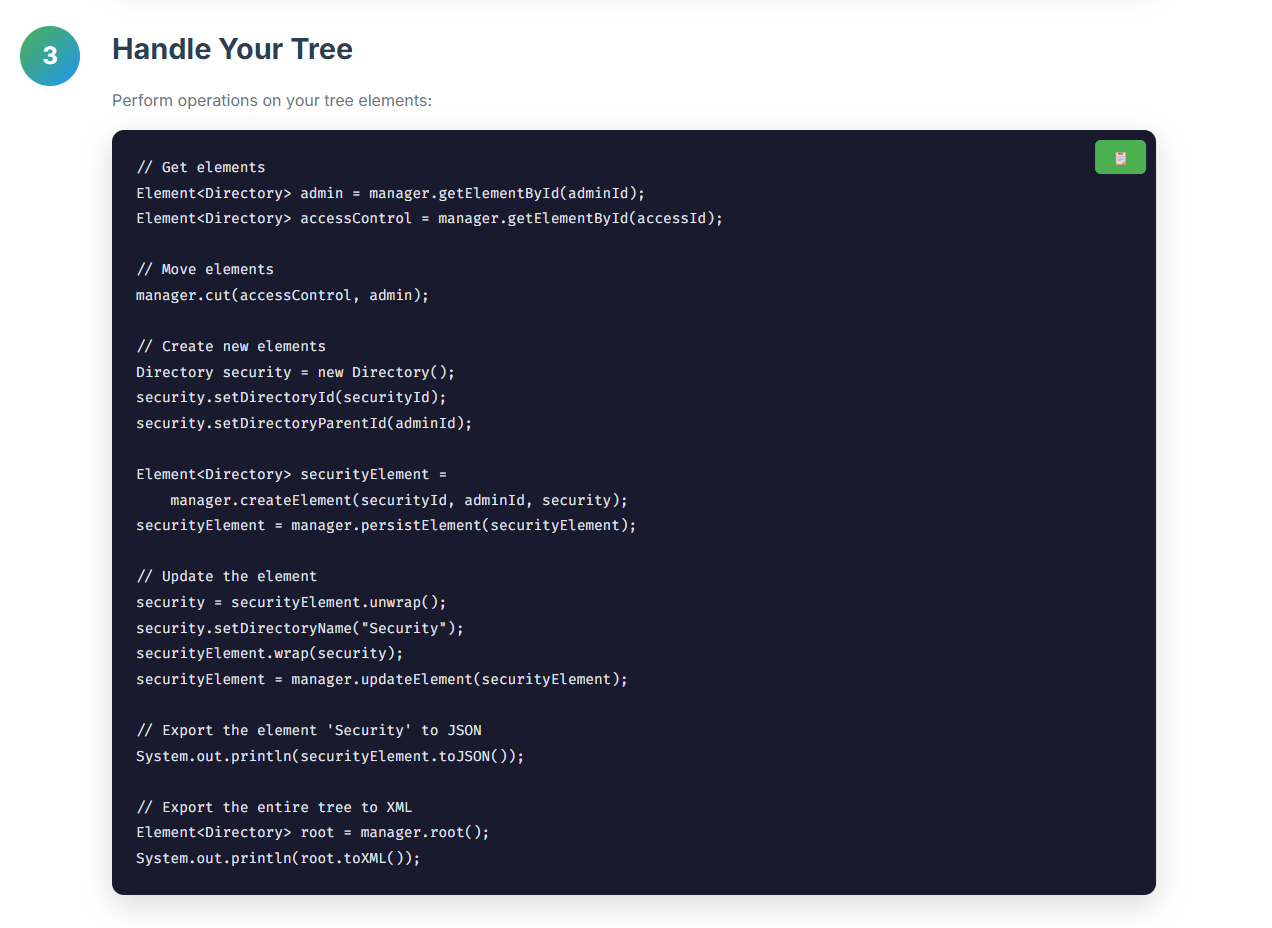The image size is (1272, 928).
Task: Click the securityElement.toJSON() print statement
Action: [330, 755]
